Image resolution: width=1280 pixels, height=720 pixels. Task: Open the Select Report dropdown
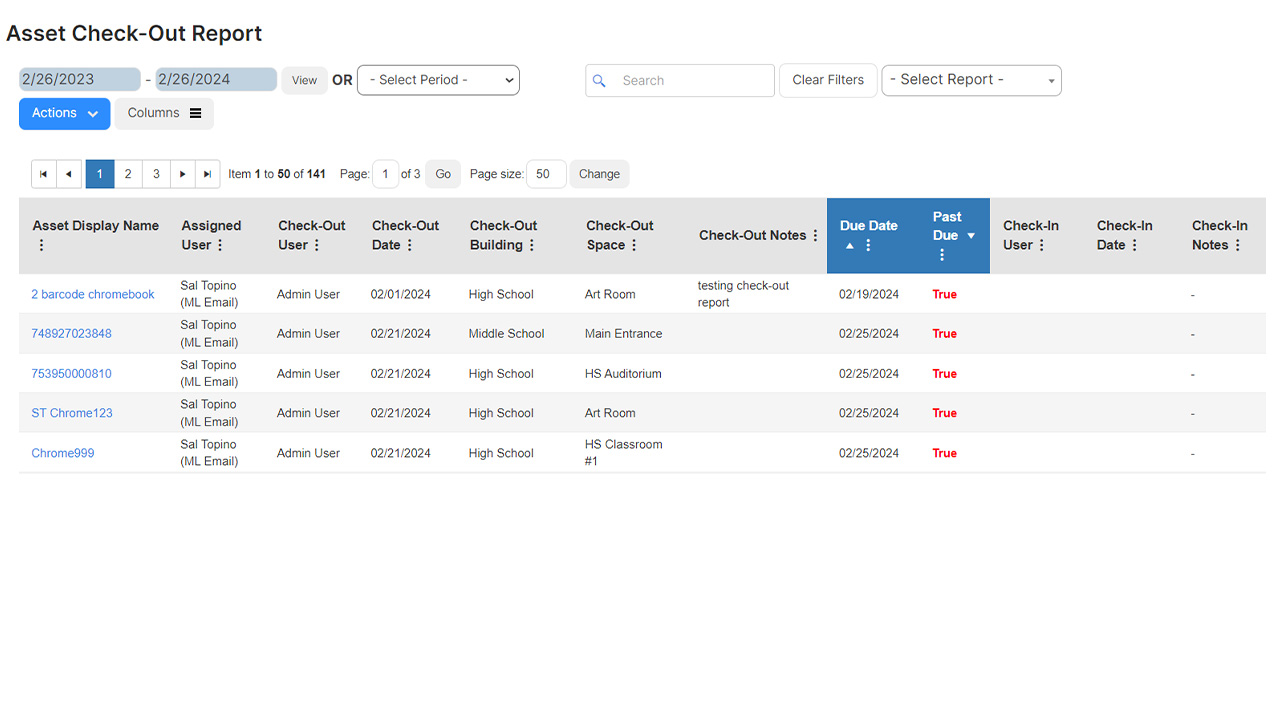pos(970,80)
